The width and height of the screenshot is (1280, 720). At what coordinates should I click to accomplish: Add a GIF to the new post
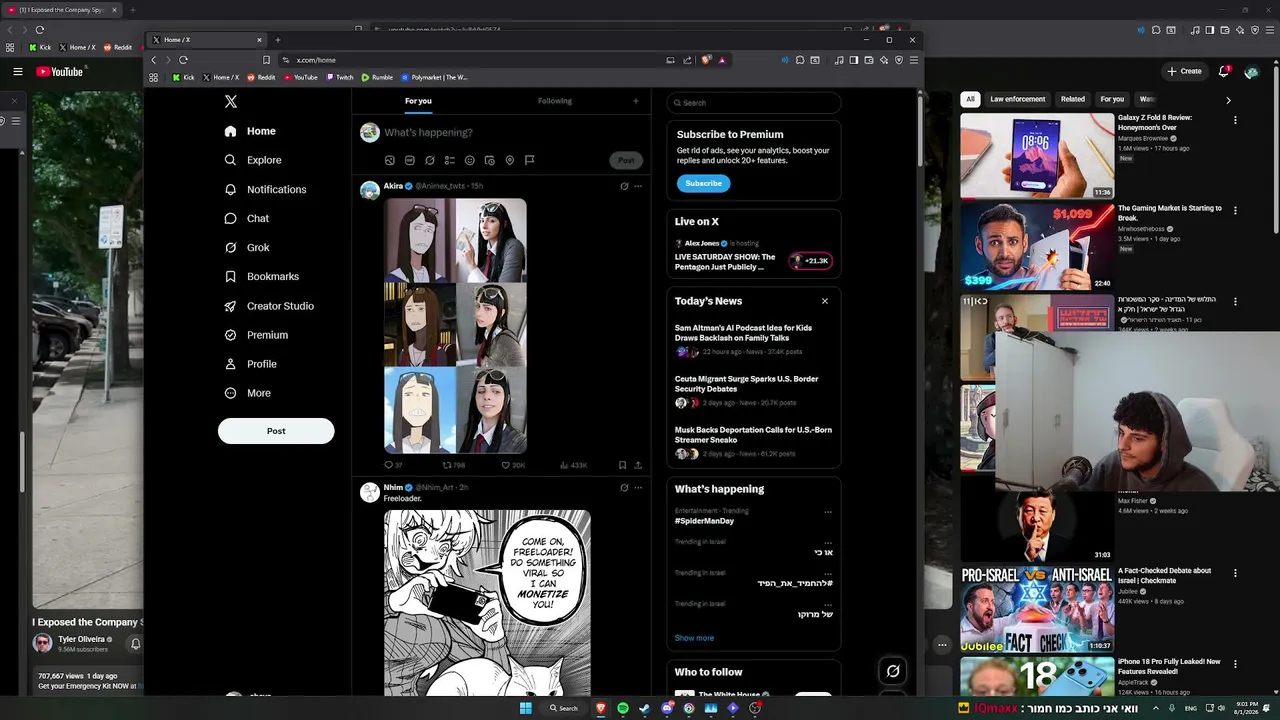pos(410,160)
